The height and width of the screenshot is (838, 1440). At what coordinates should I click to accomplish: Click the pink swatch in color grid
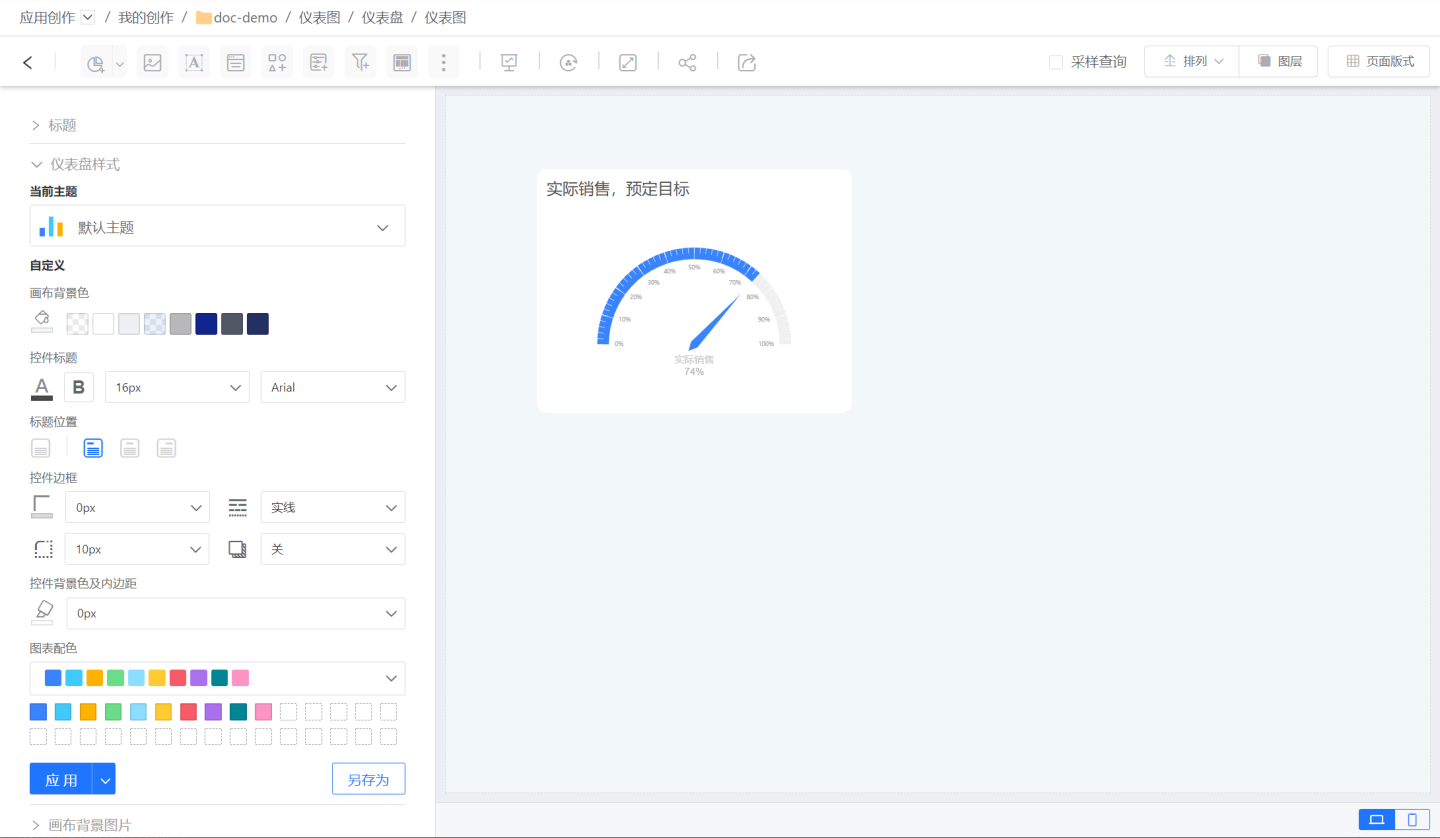coord(263,712)
